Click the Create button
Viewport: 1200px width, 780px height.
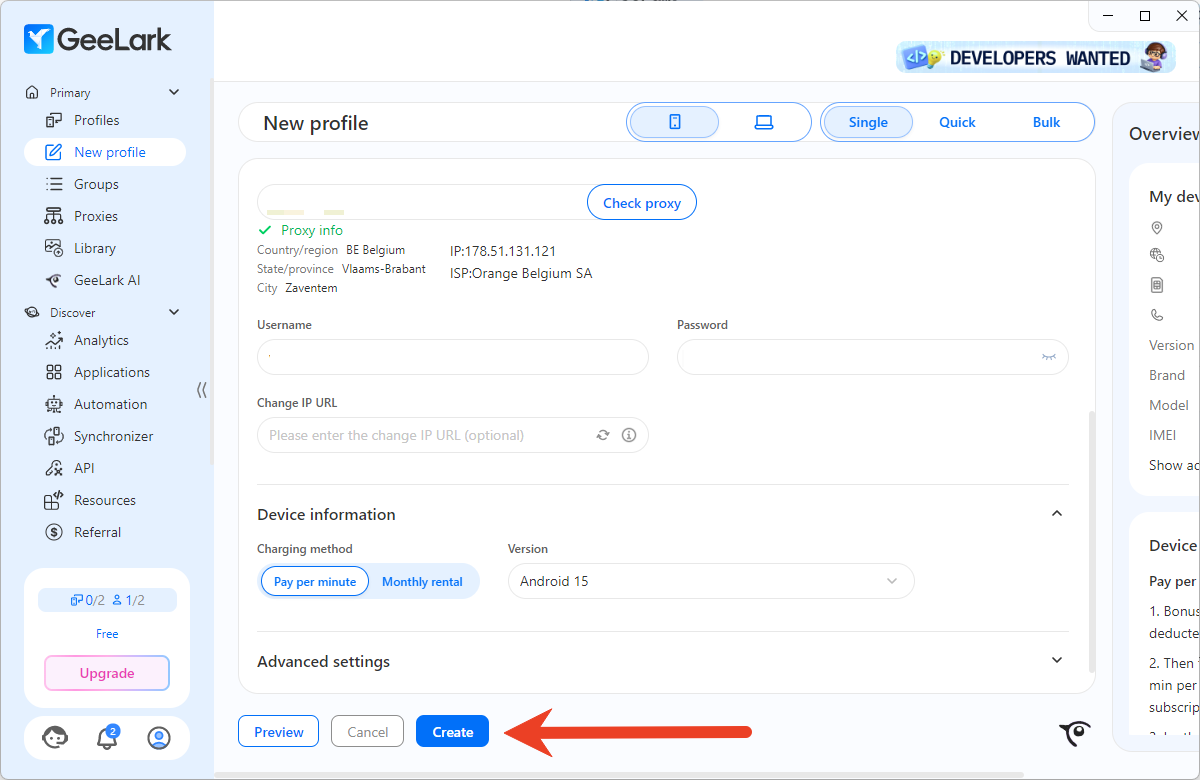click(x=452, y=732)
